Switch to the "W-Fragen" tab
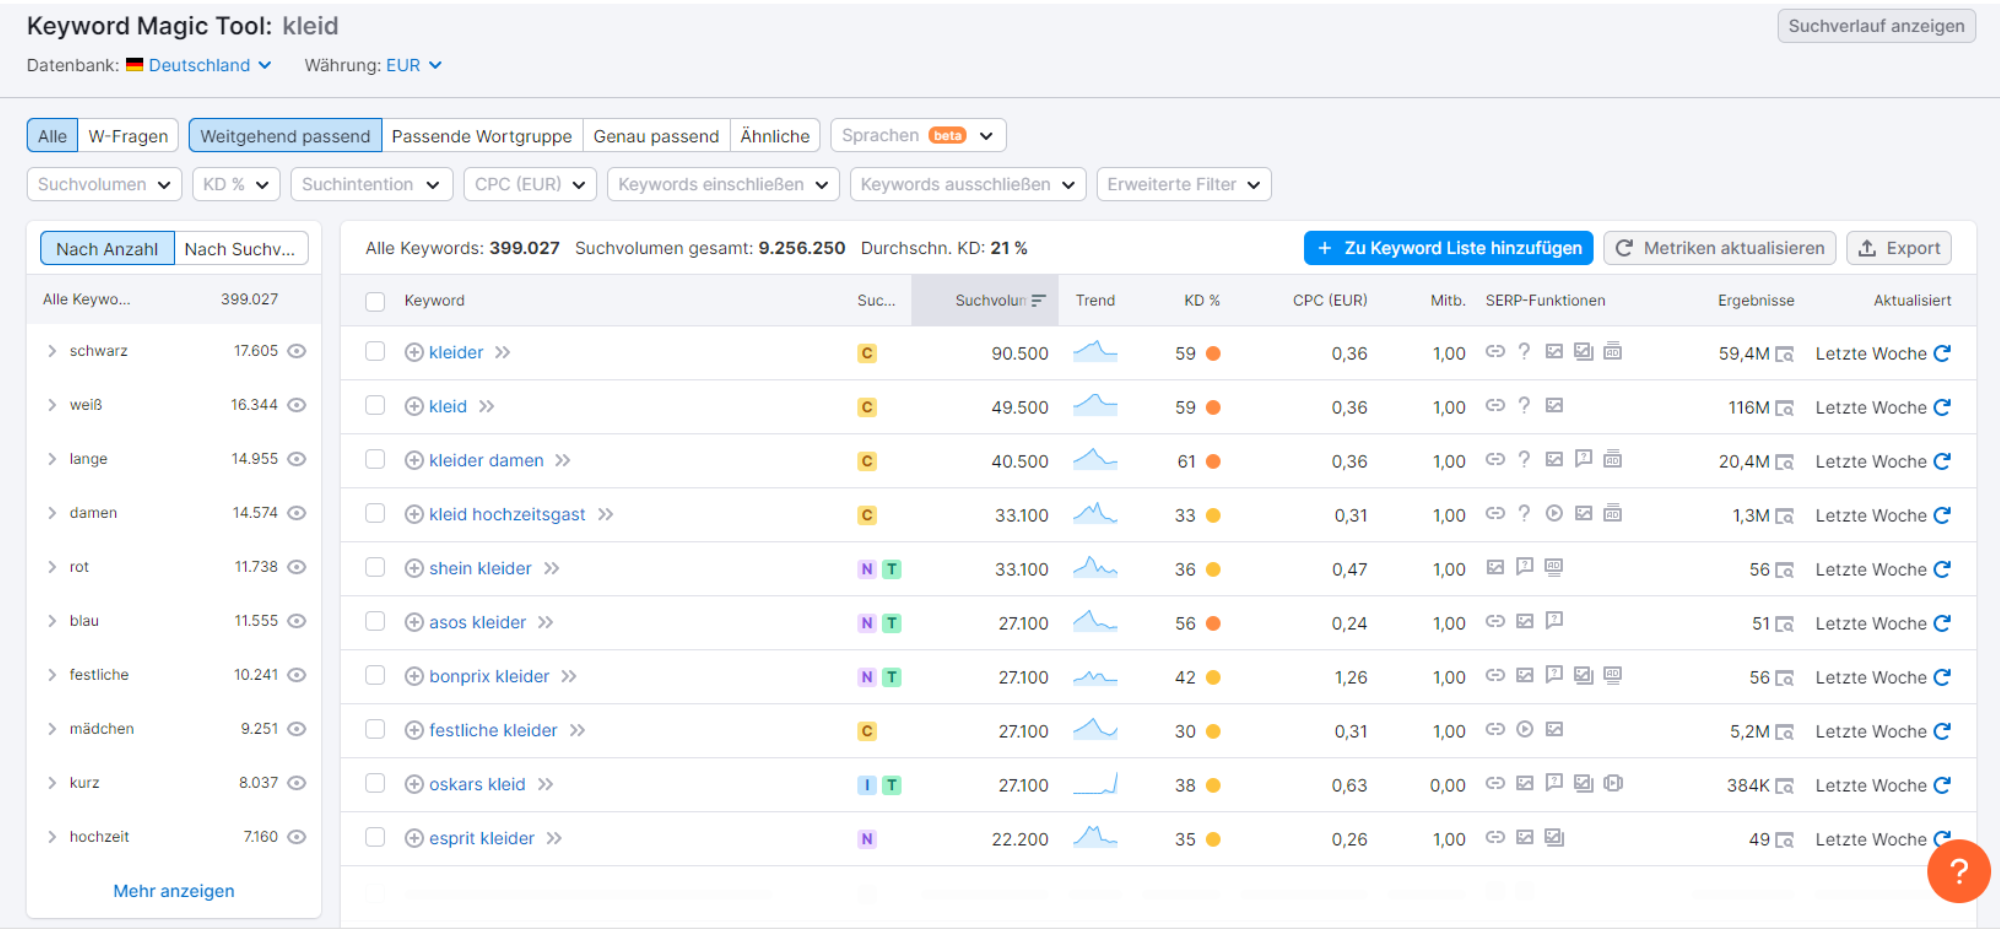2000x930 pixels. tap(128, 135)
